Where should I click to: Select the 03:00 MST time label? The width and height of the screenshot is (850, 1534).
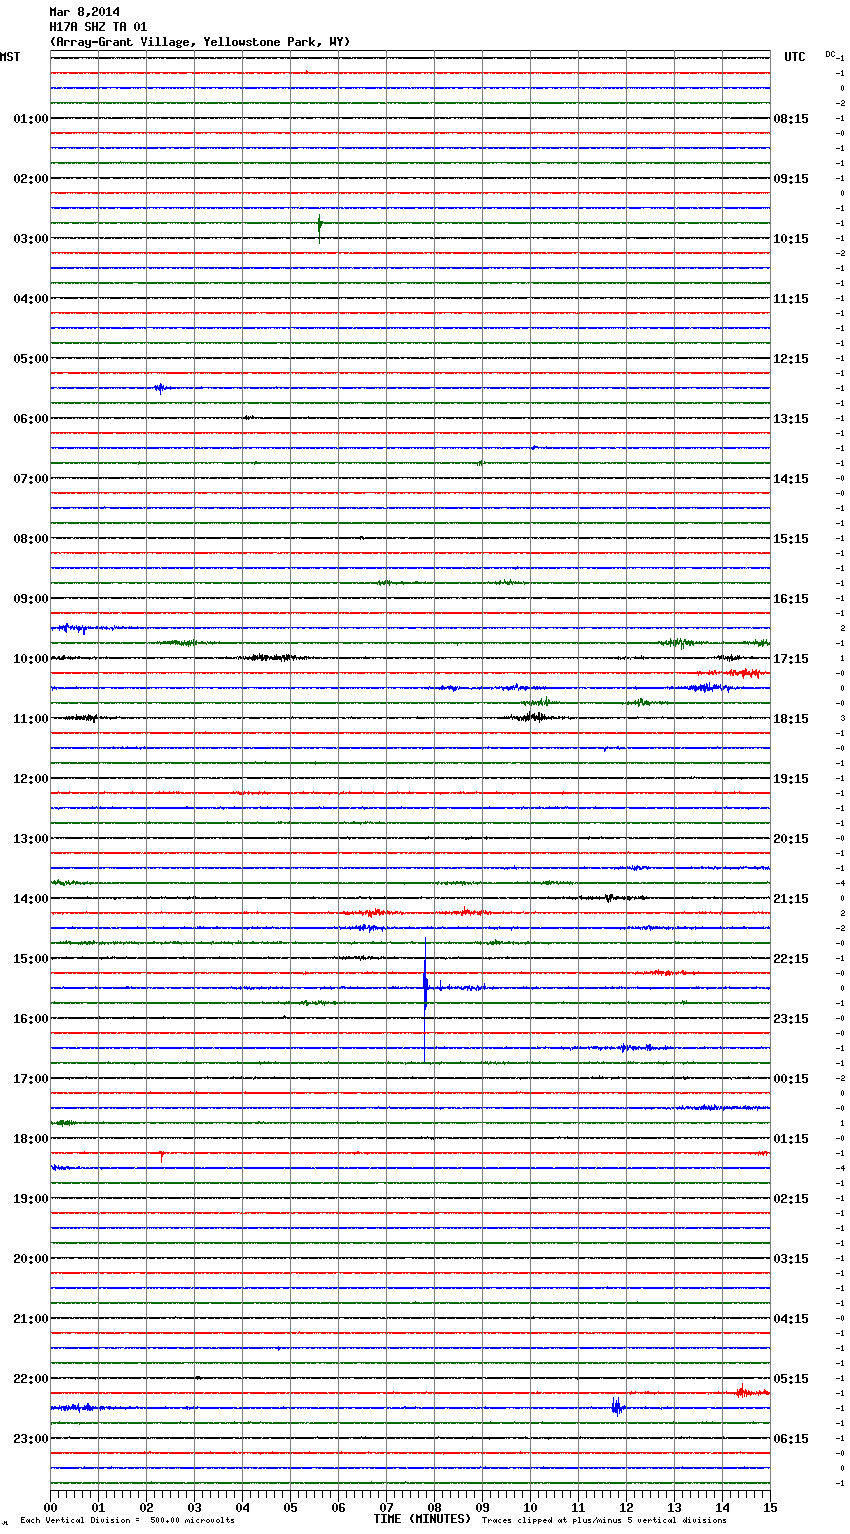point(31,239)
